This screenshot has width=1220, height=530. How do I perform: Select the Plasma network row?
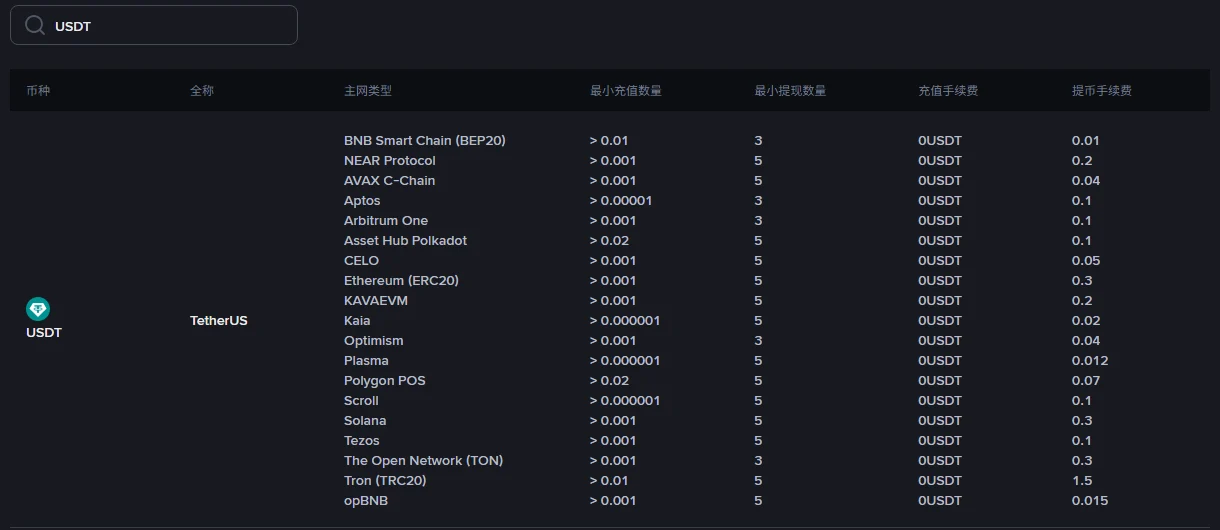366,361
